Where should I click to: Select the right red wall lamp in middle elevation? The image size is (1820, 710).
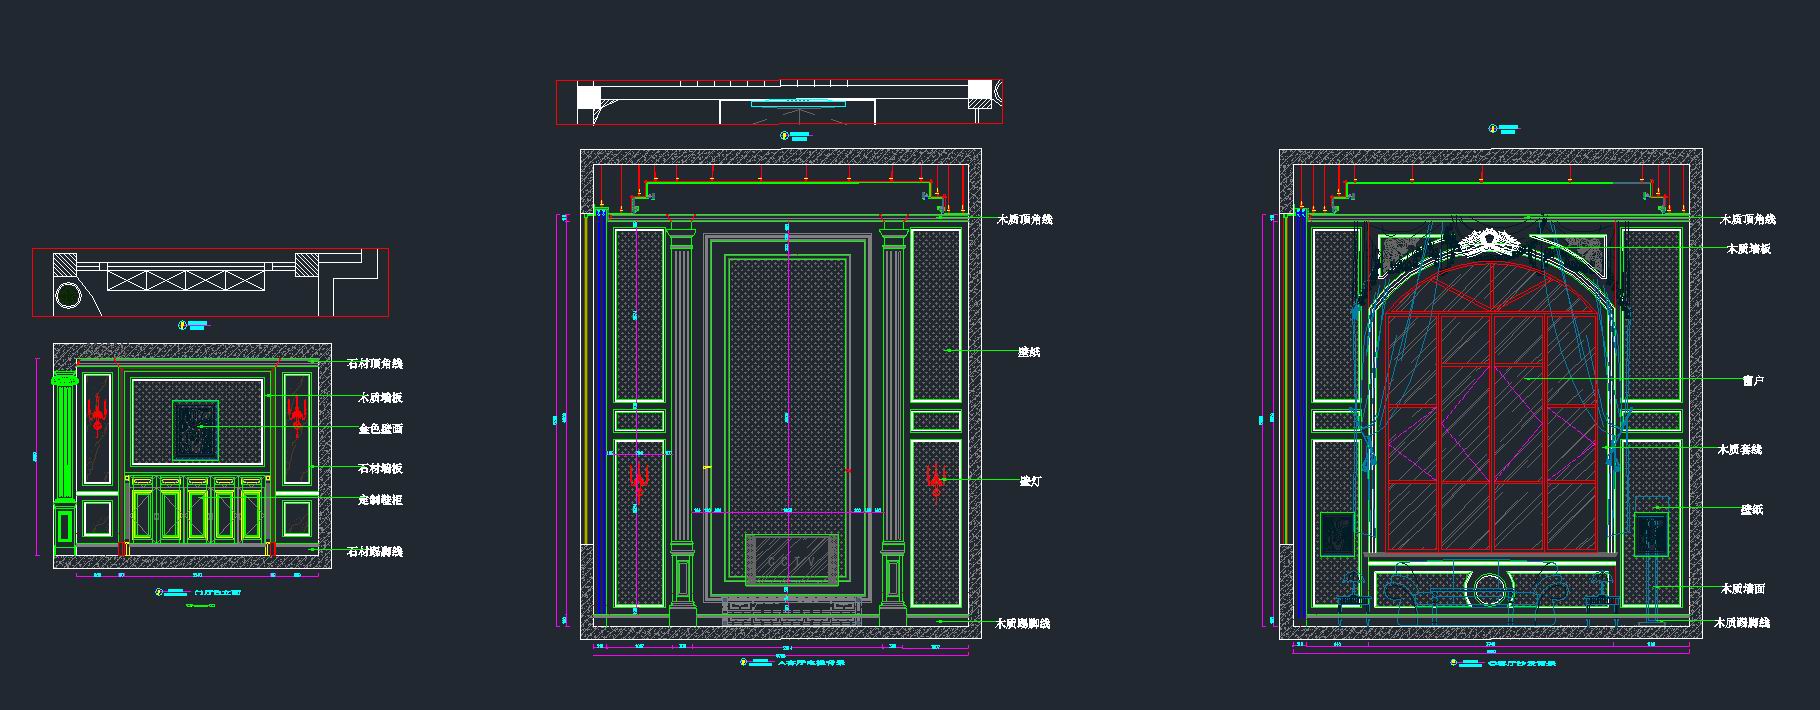[936, 480]
